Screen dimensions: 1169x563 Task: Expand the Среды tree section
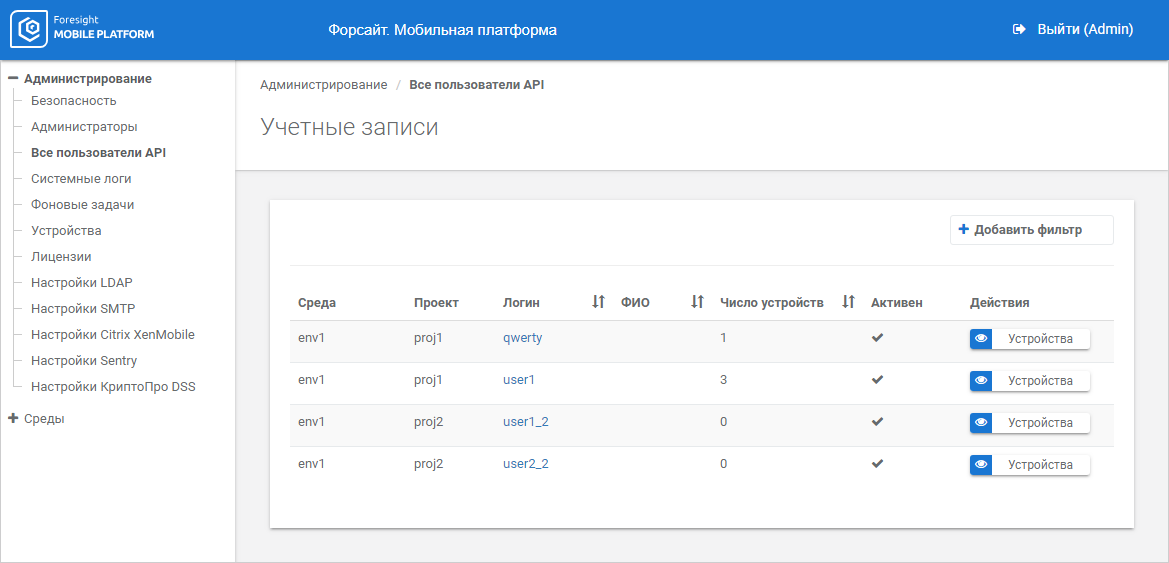[13, 419]
